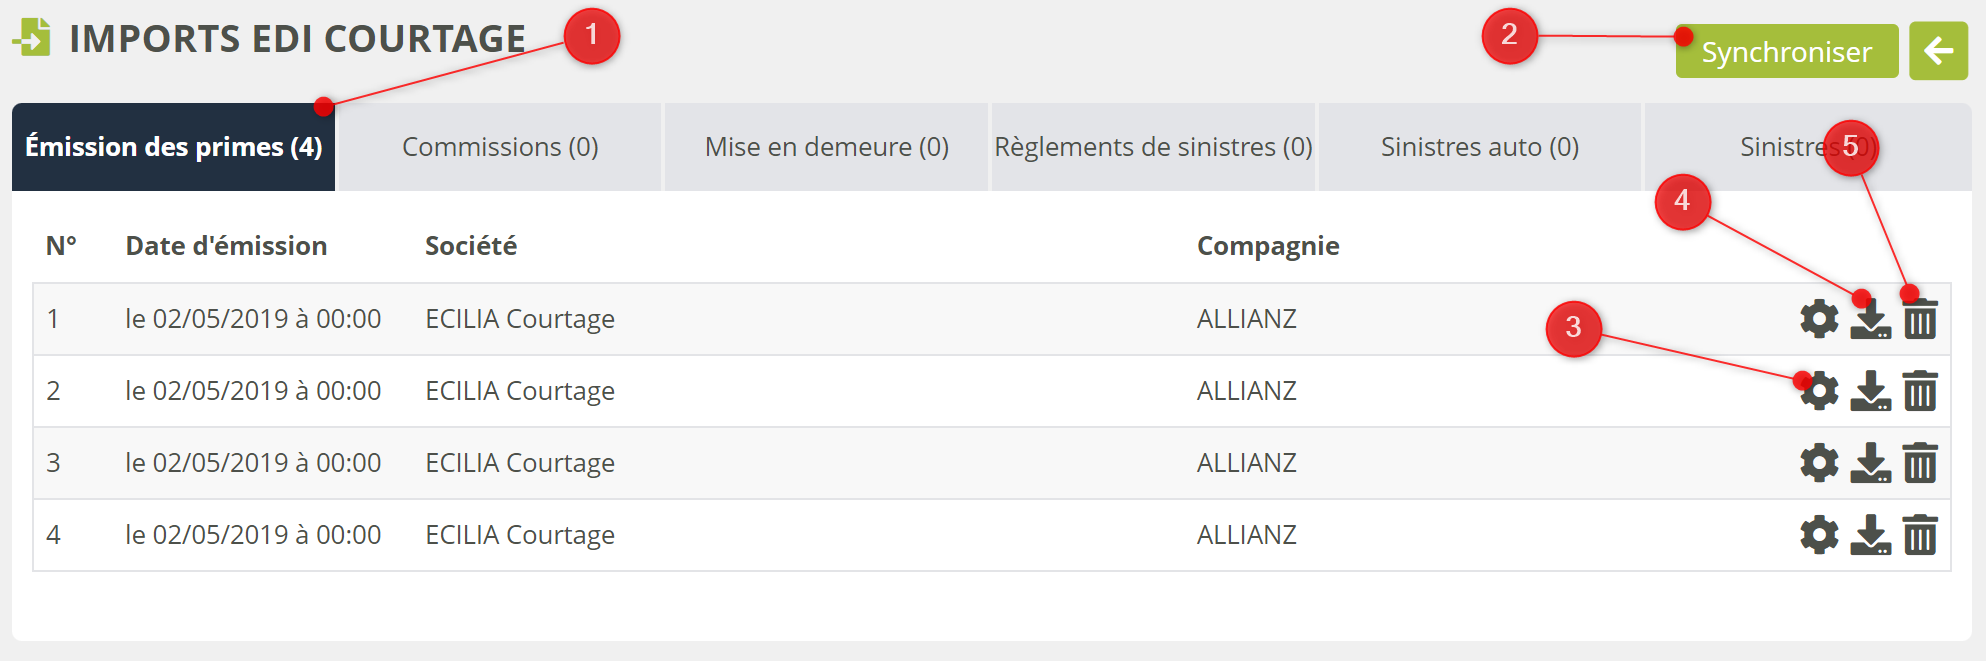This screenshot has width=1986, height=661.
Task: Click the Date d'émission column header
Action: tap(226, 246)
